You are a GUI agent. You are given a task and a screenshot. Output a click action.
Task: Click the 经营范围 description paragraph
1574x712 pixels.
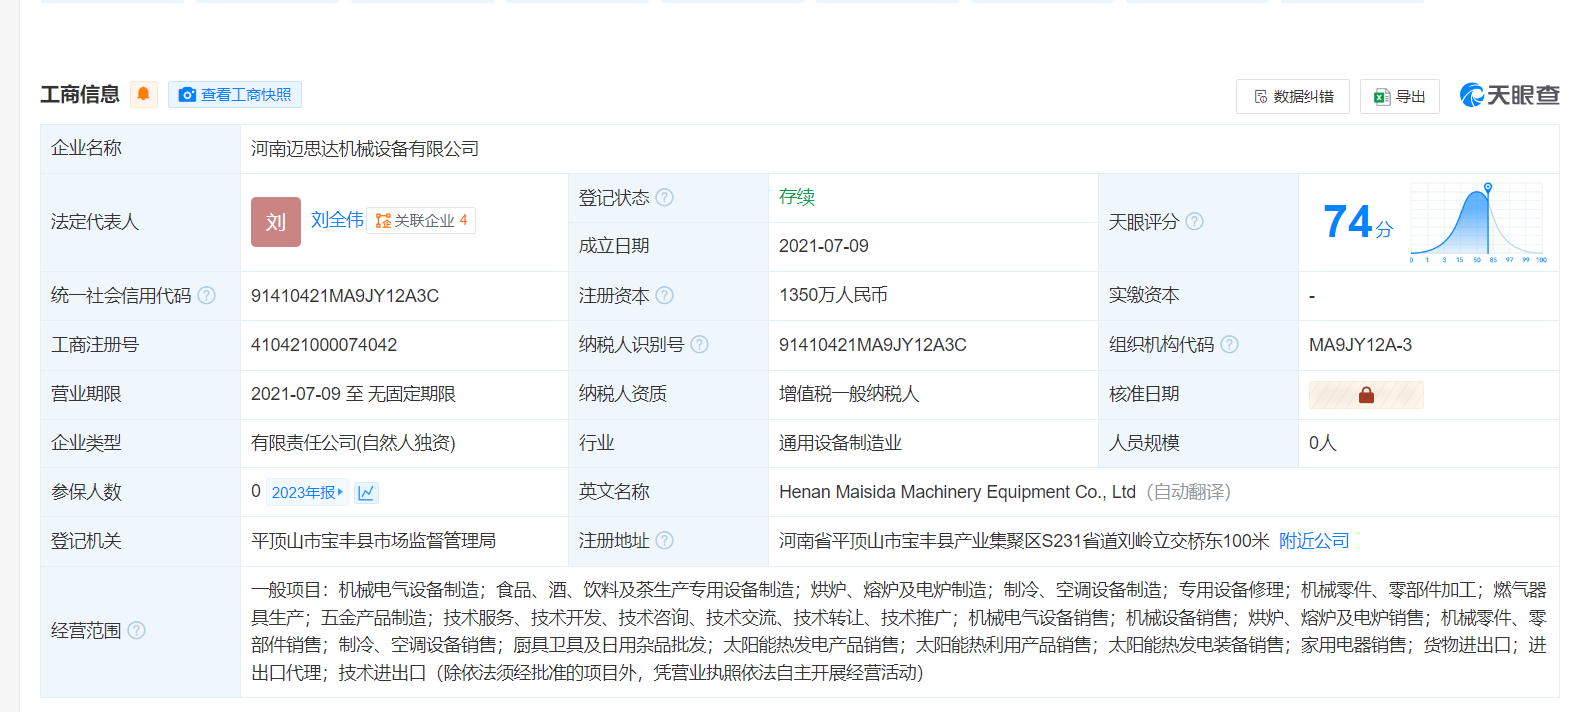899,631
